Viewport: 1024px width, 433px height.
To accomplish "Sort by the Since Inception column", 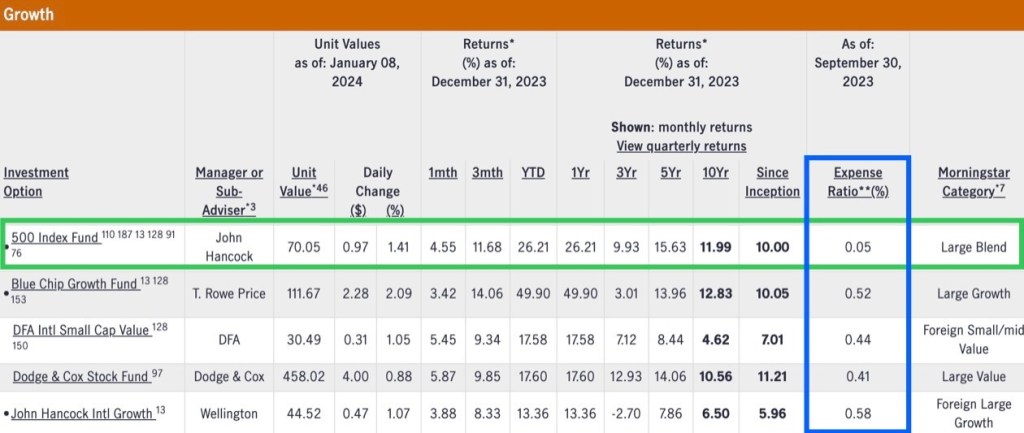I will coord(773,182).
